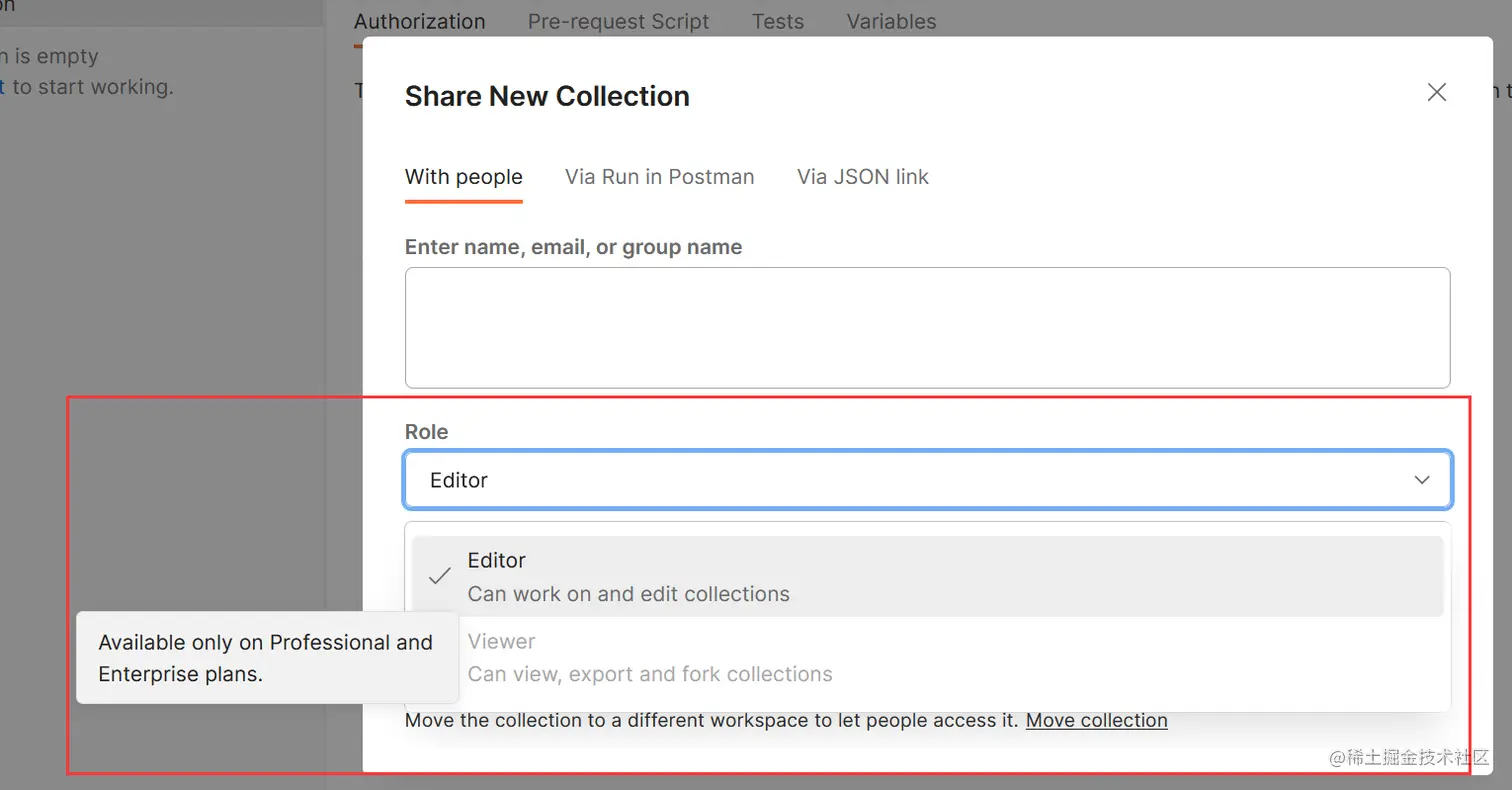Choose the Editor role option

tap(927, 577)
